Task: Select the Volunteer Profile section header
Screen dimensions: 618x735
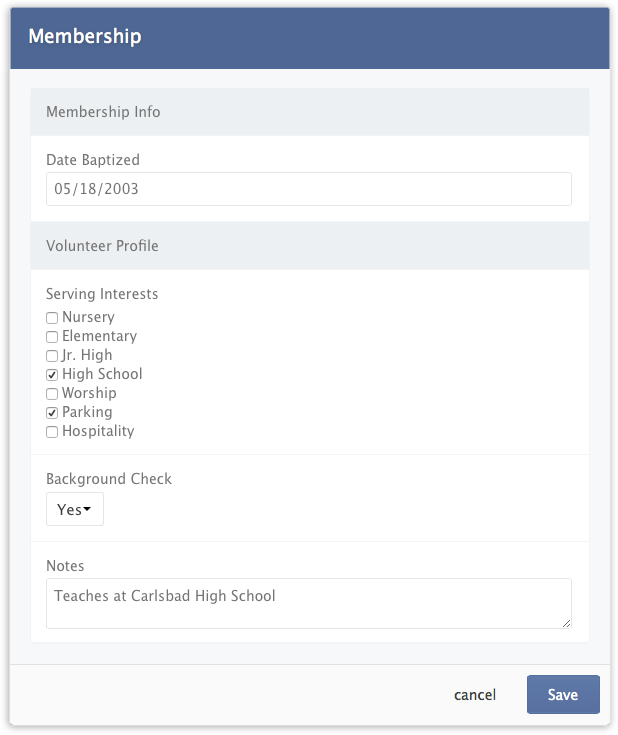Action: click(102, 246)
